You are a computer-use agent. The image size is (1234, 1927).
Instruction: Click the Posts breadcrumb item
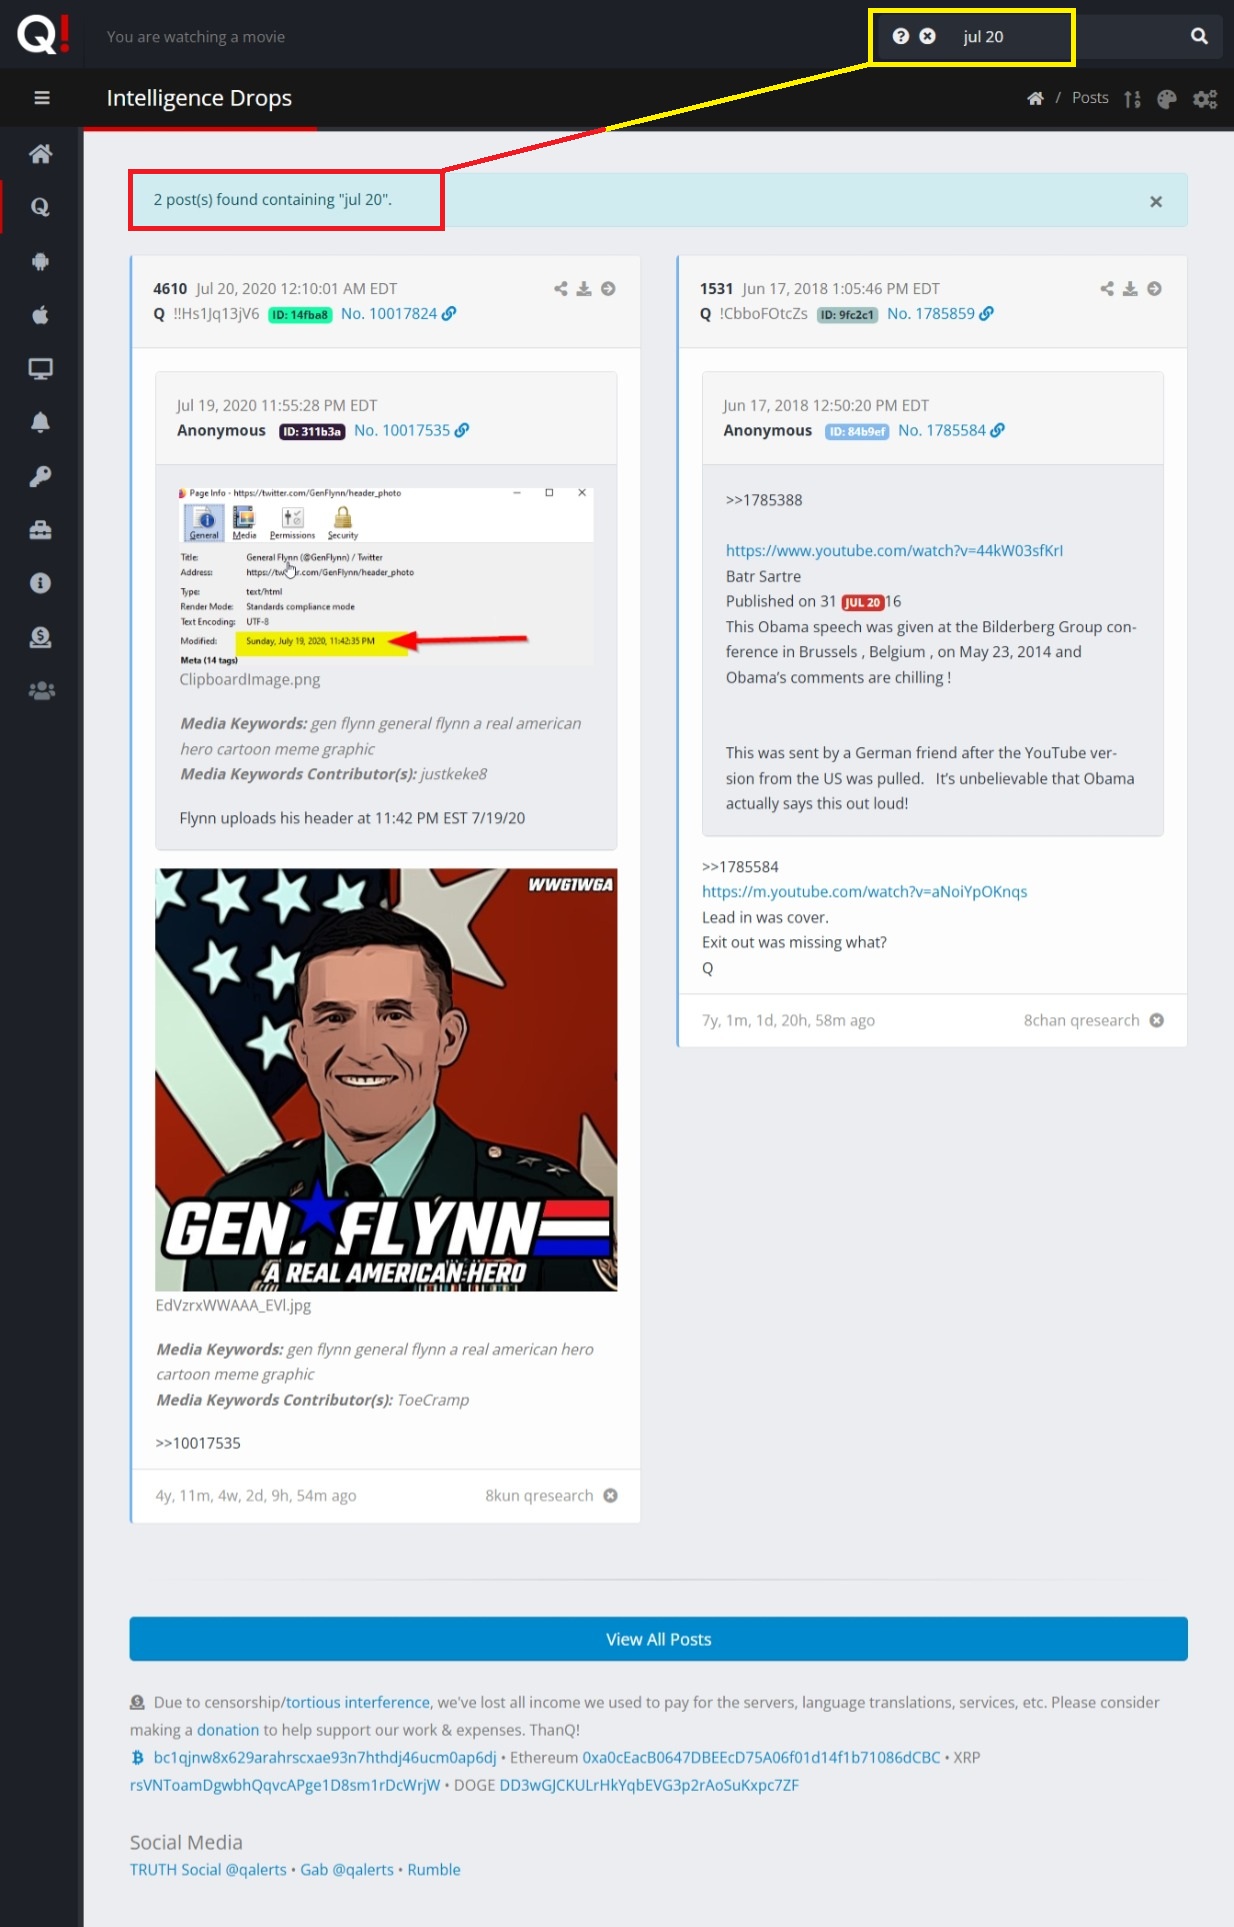(x=1090, y=98)
